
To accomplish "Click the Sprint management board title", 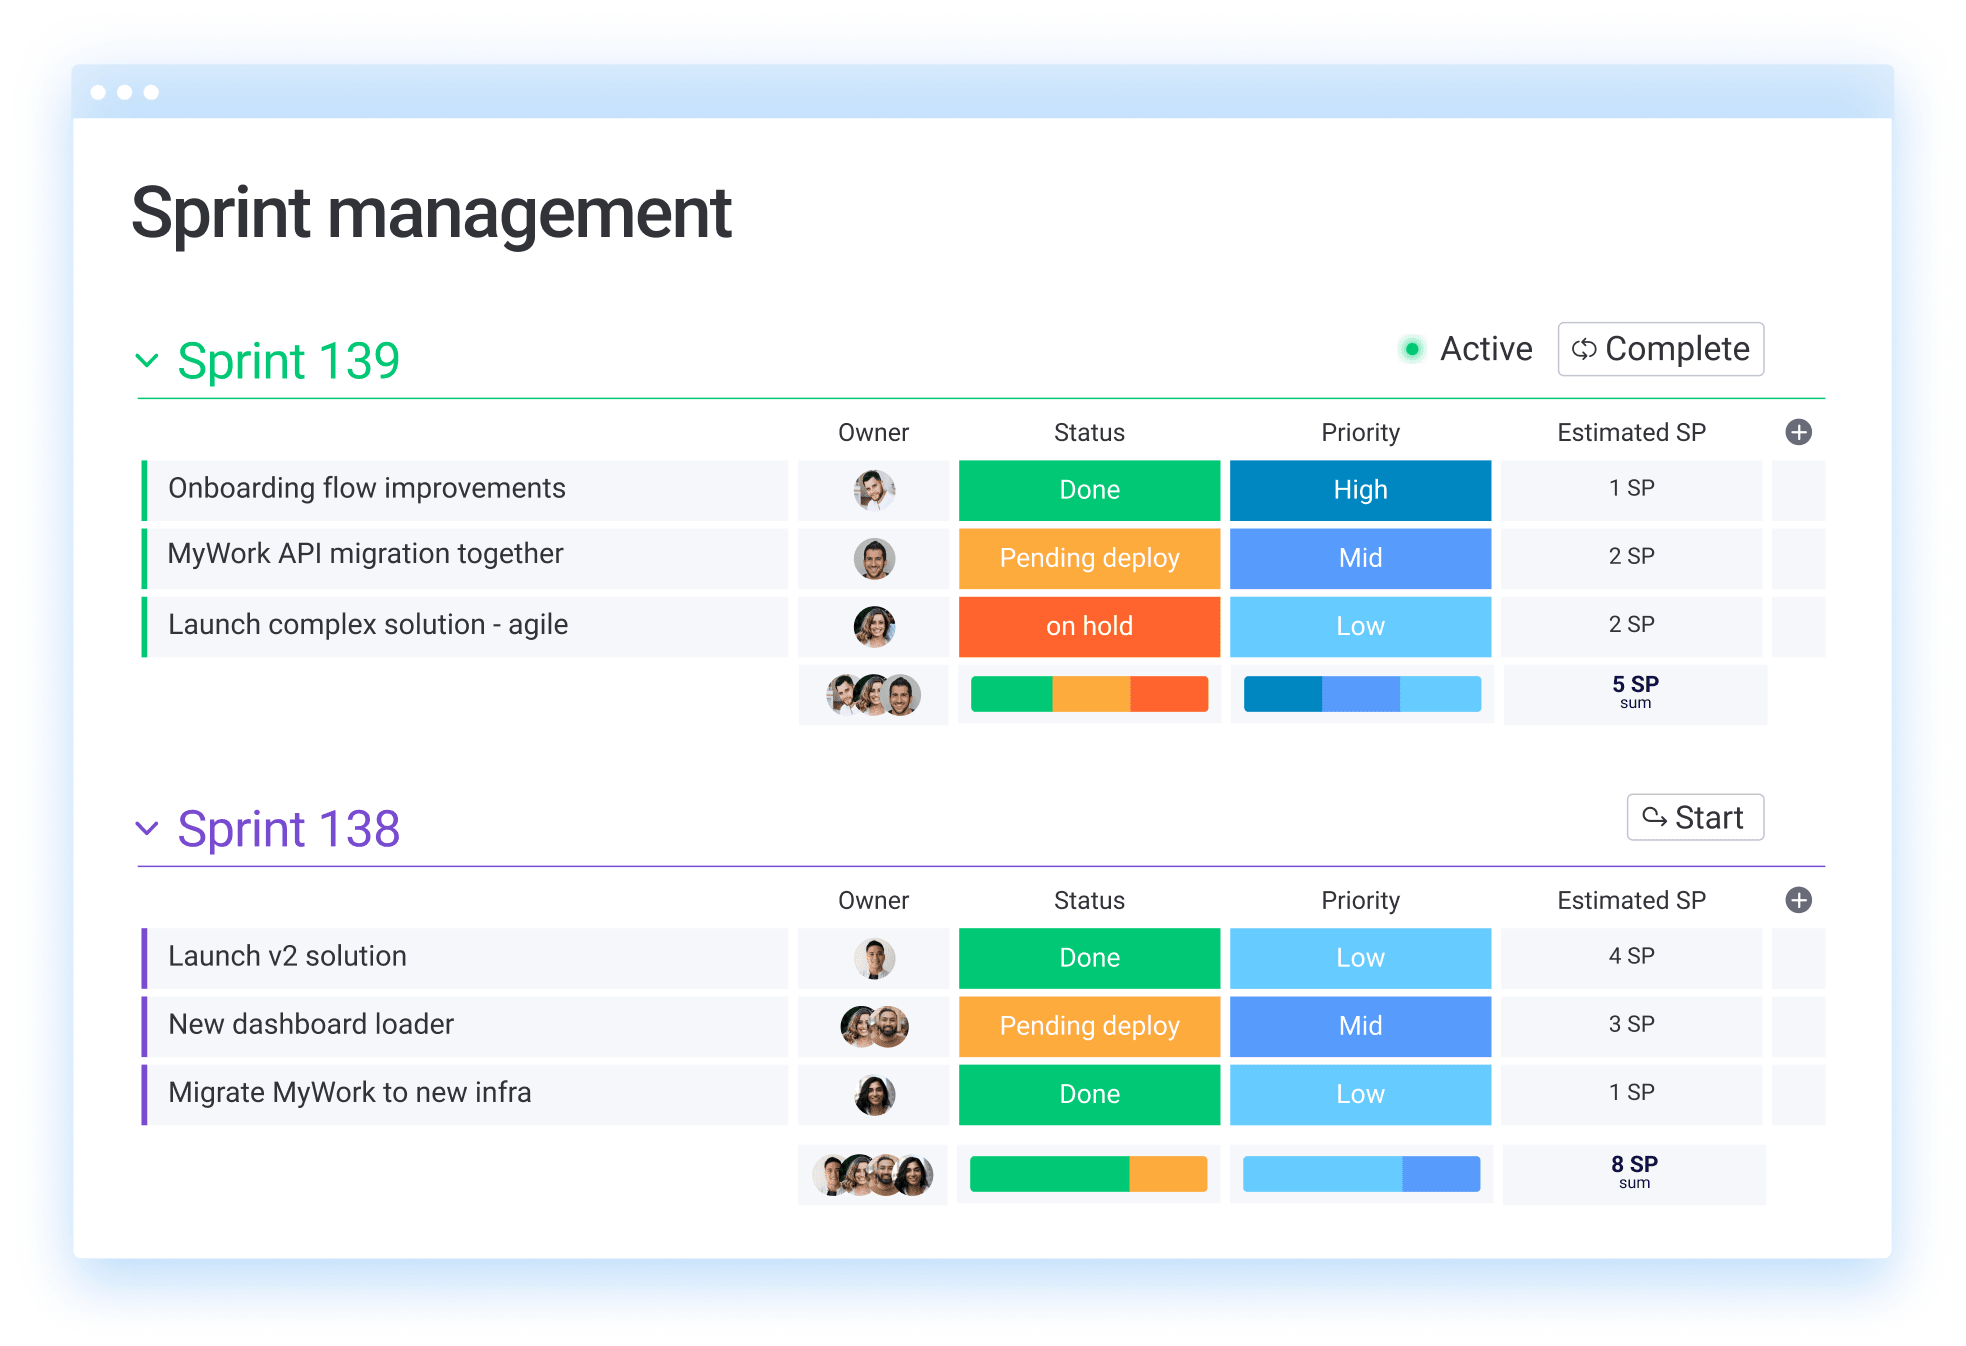I will click(432, 213).
